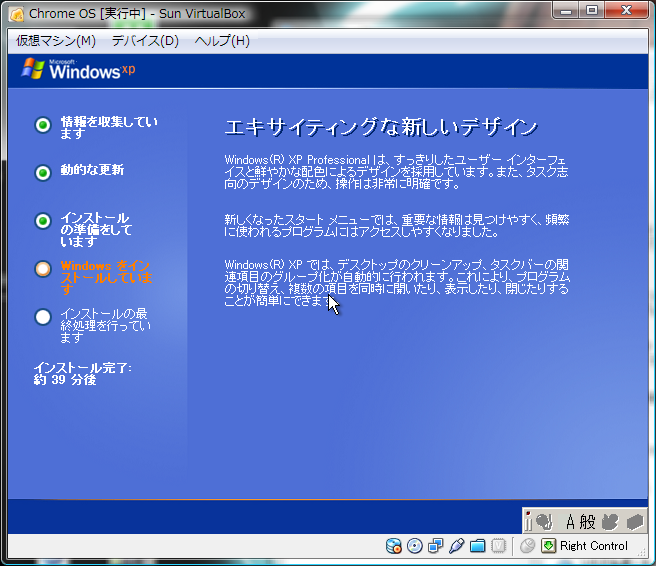Click the shared folders status icon

coord(477,546)
